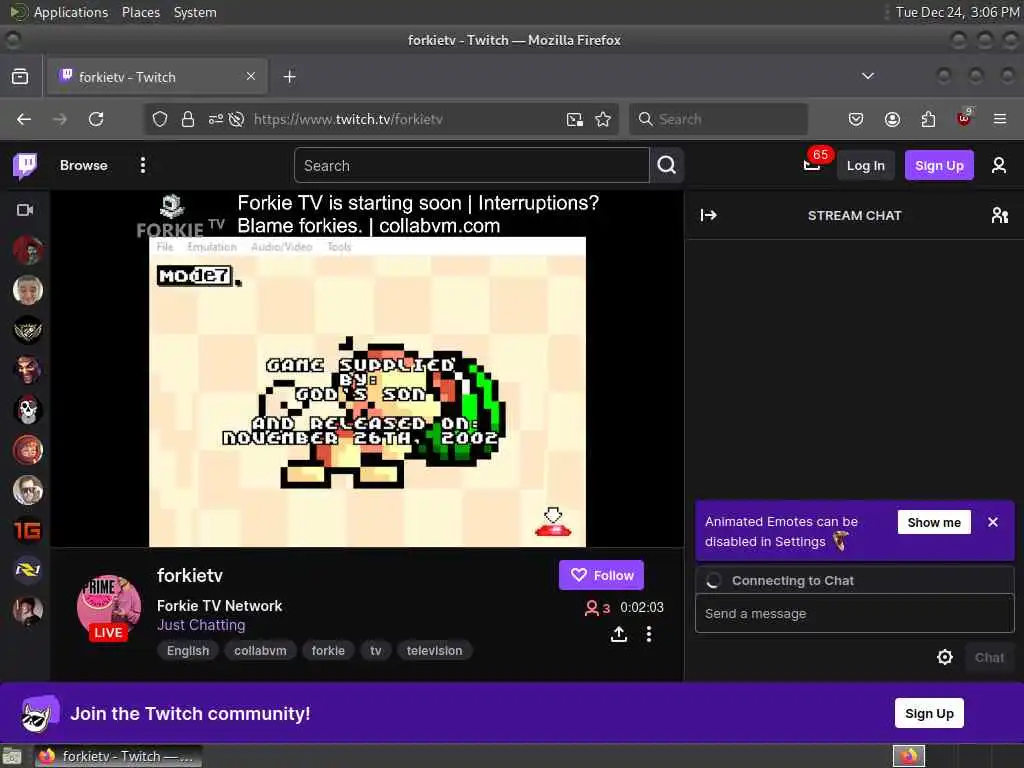Click the Twitch search input field
The height and width of the screenshot is (768, 1024).
(x=472, y=165)
